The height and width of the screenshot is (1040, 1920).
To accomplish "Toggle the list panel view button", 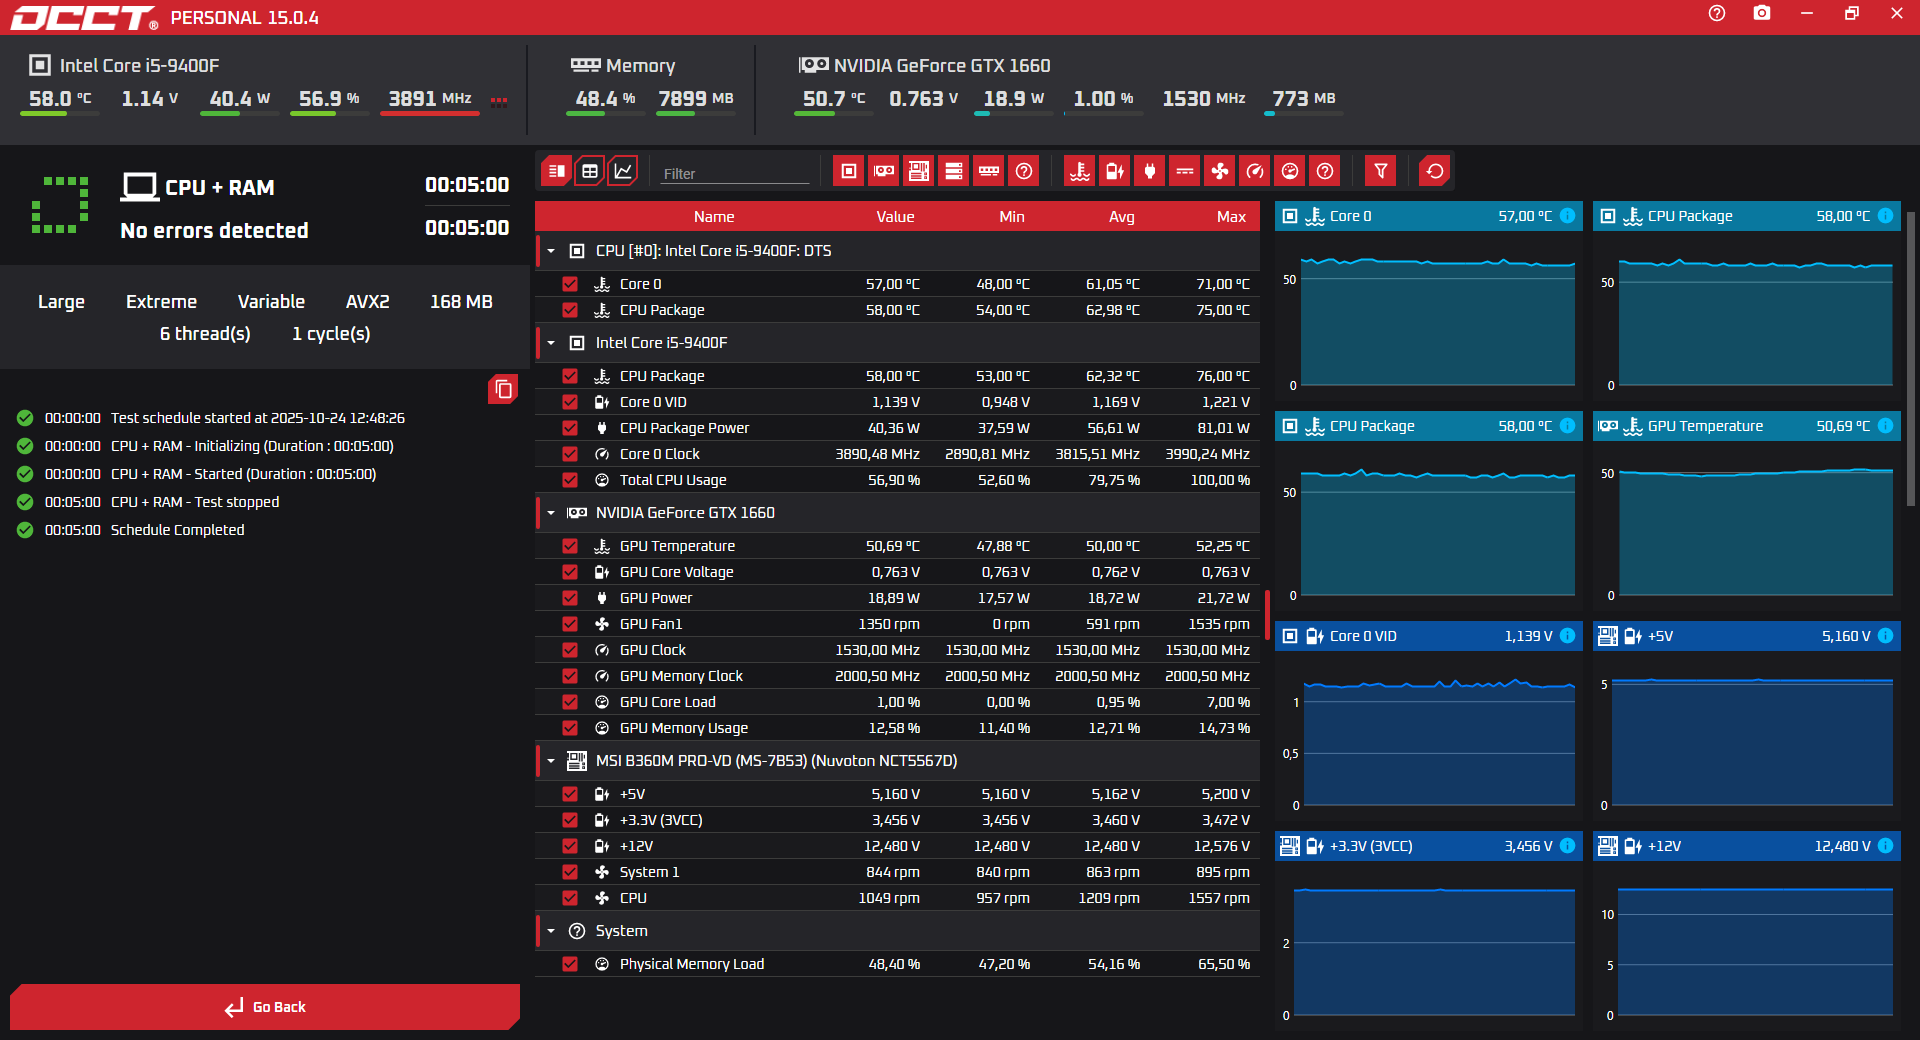I will 557,171.
